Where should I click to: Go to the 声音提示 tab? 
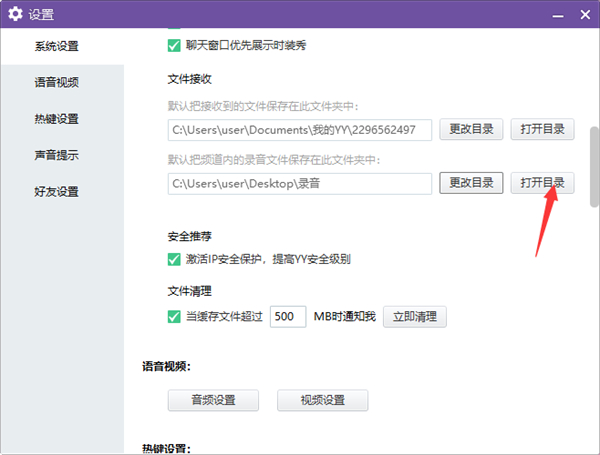point(56,155)
